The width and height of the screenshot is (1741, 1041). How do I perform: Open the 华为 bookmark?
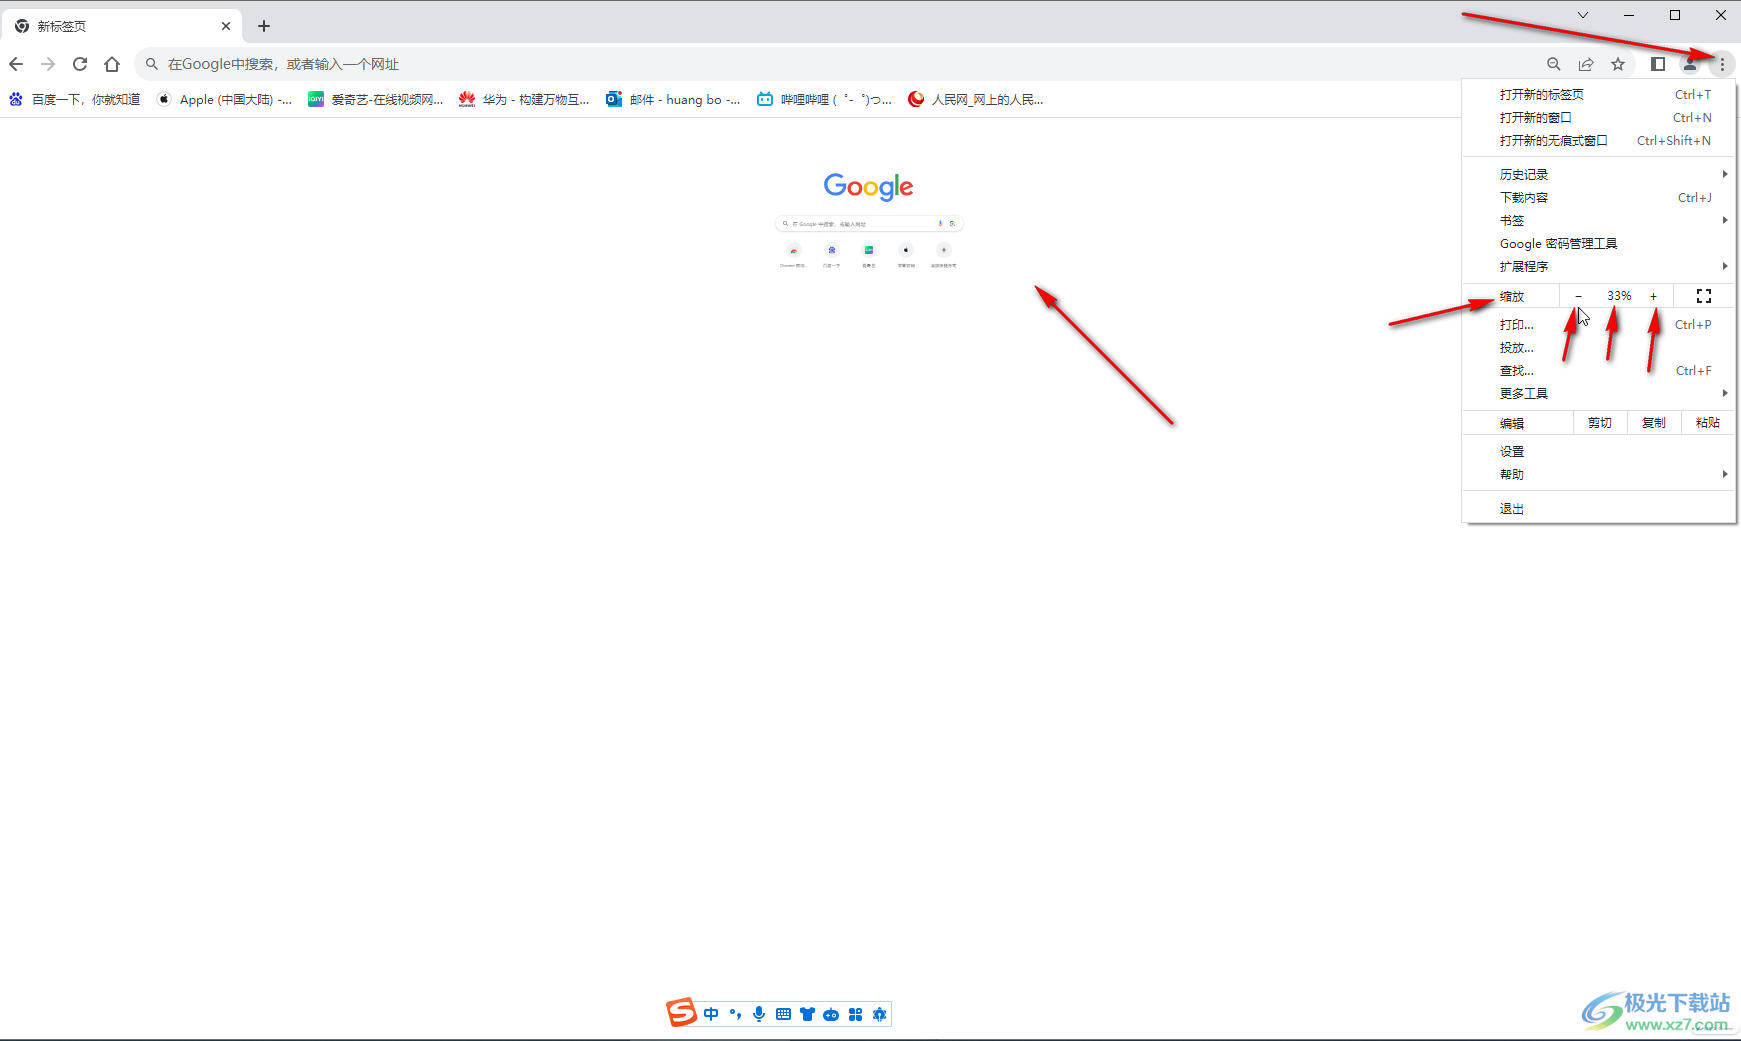coord(525,99)
